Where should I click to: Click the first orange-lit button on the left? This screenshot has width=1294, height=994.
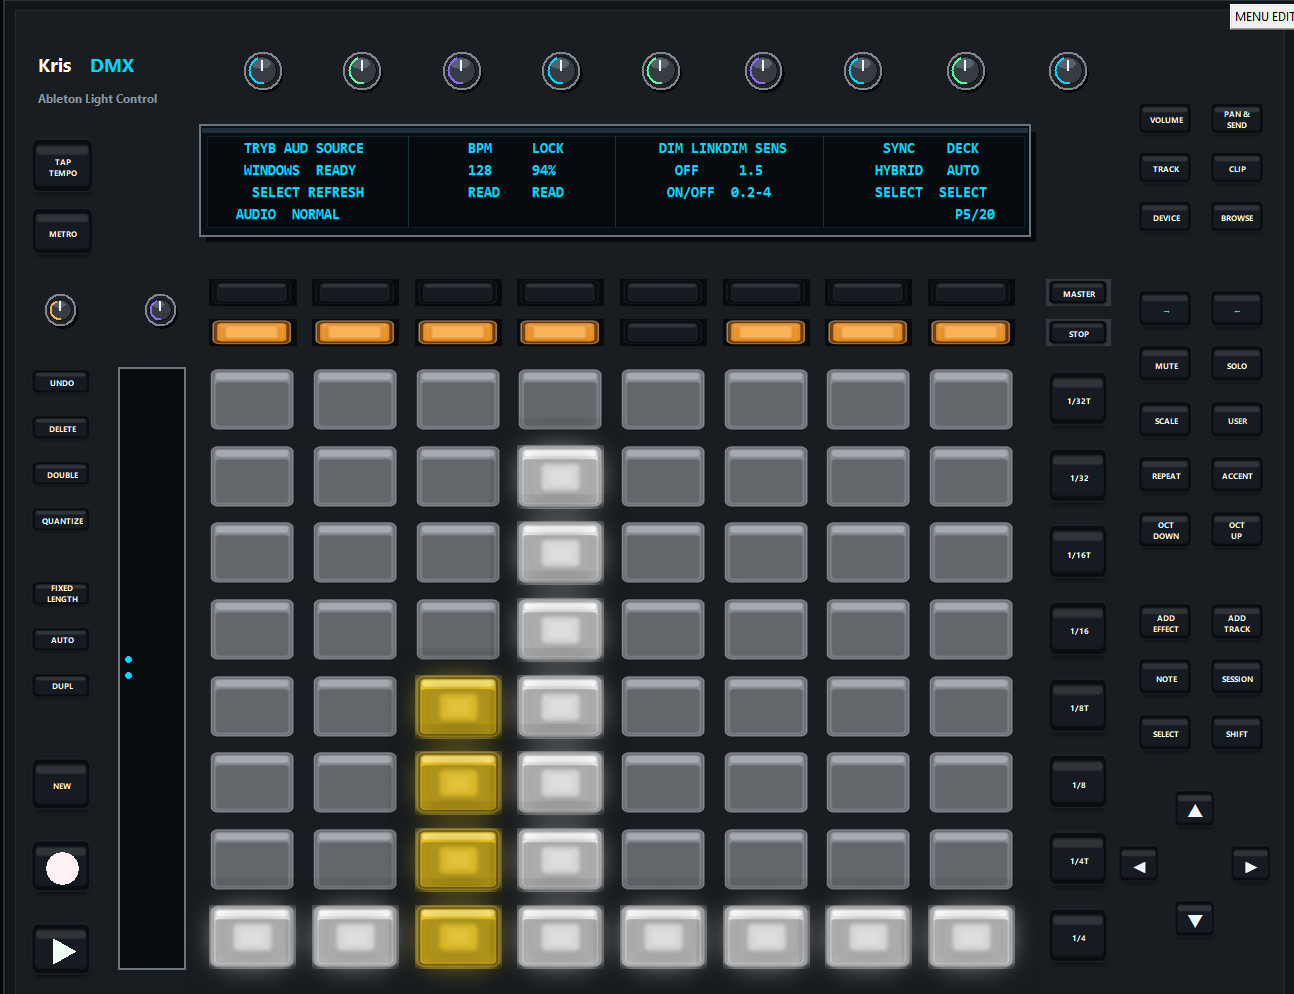click(252, 332)
